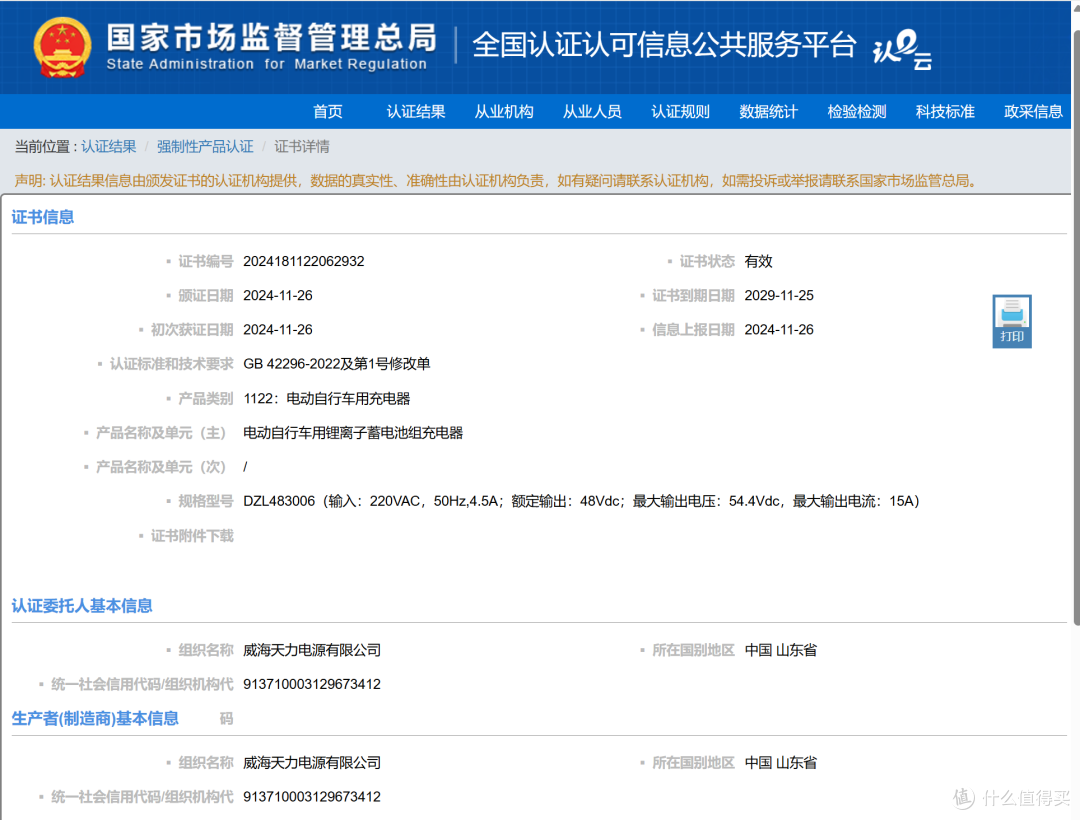1080x820 pixels.
Task: Click 证书详情 breadcrumb text
Action: click(x=302, y=147)
